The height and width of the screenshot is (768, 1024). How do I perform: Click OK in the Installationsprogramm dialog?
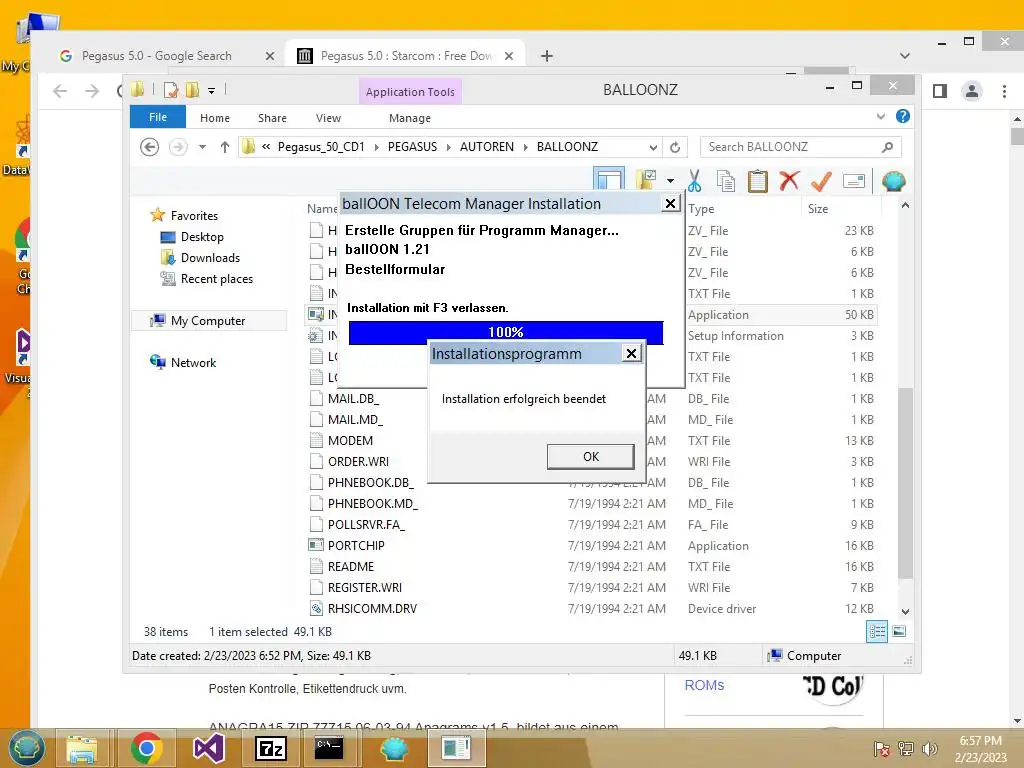pos(590,456)
